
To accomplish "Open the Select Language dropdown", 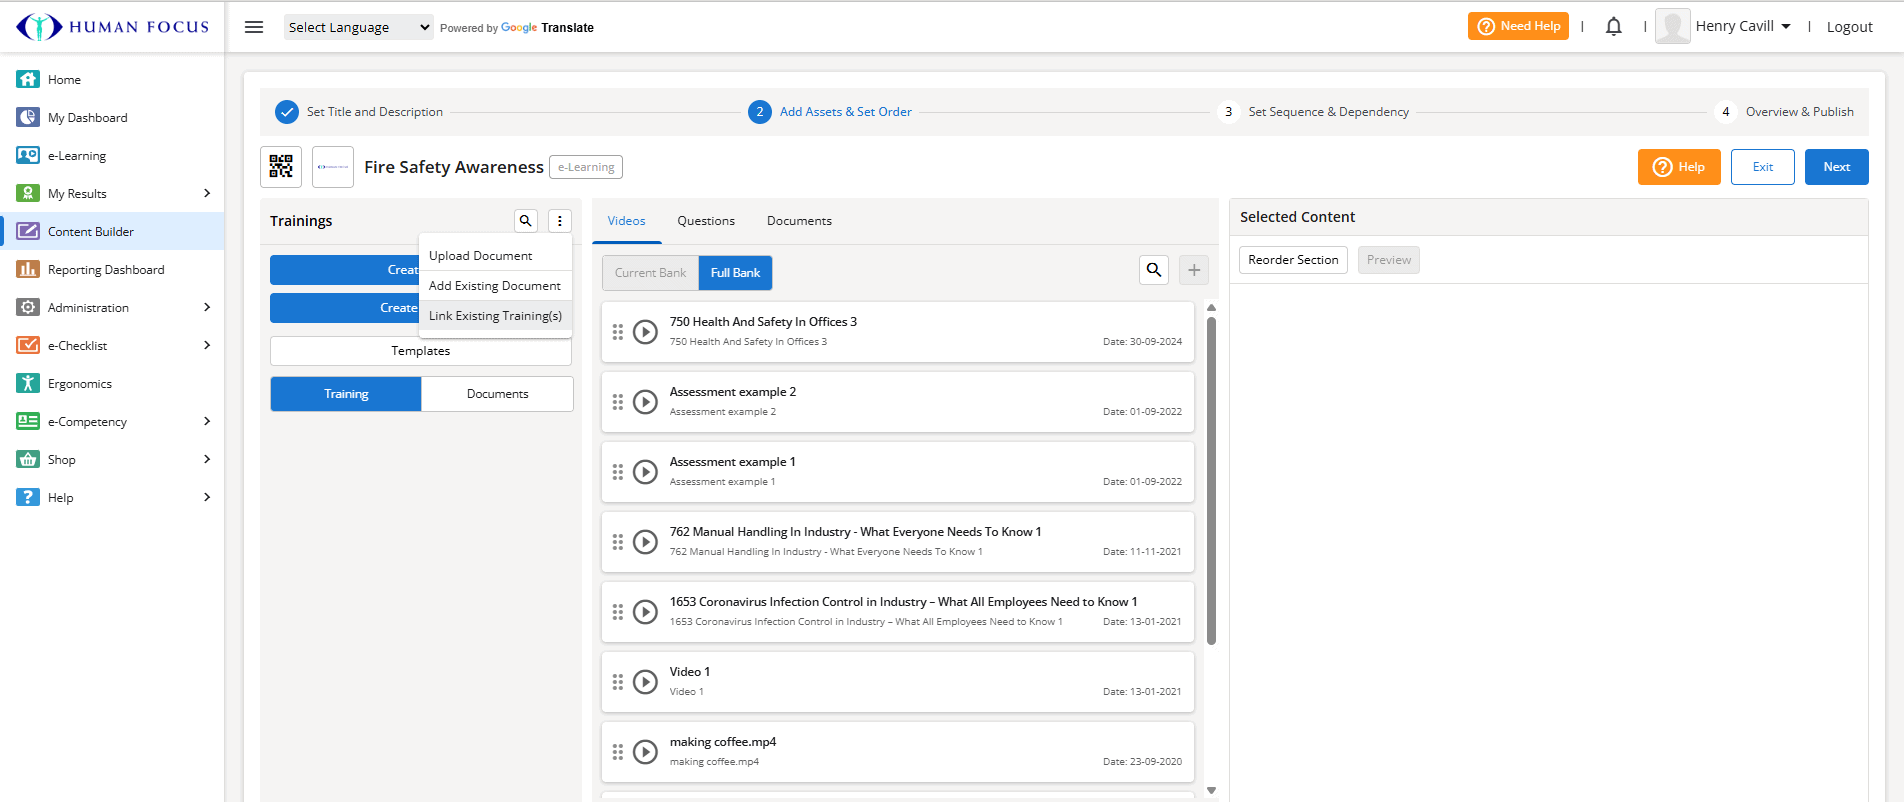I will tap(358, 27).
